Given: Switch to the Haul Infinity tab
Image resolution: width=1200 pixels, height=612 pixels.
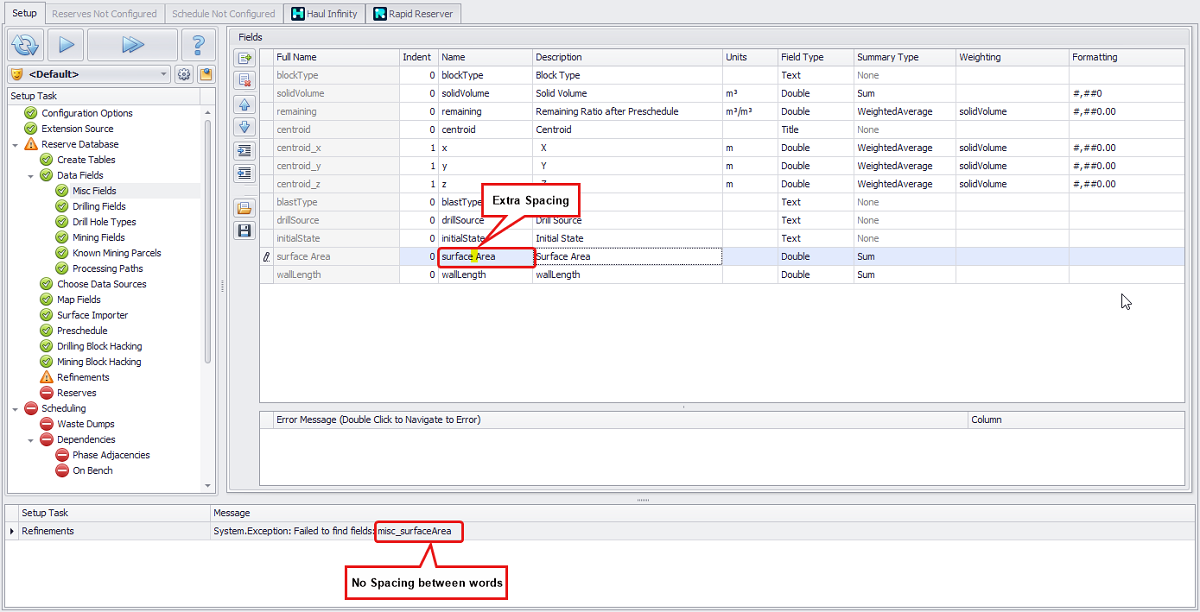Looking at the screenshot, I should tap(324, 14).
